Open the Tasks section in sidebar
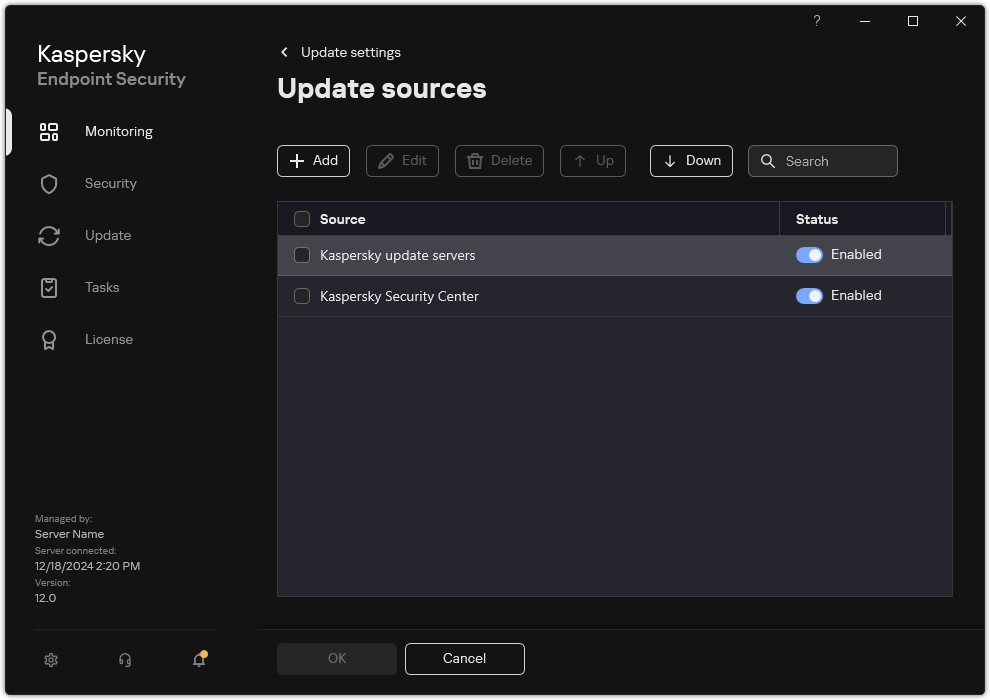The height and width of the screenshot is (700, 990). click(x=48, y=287)
